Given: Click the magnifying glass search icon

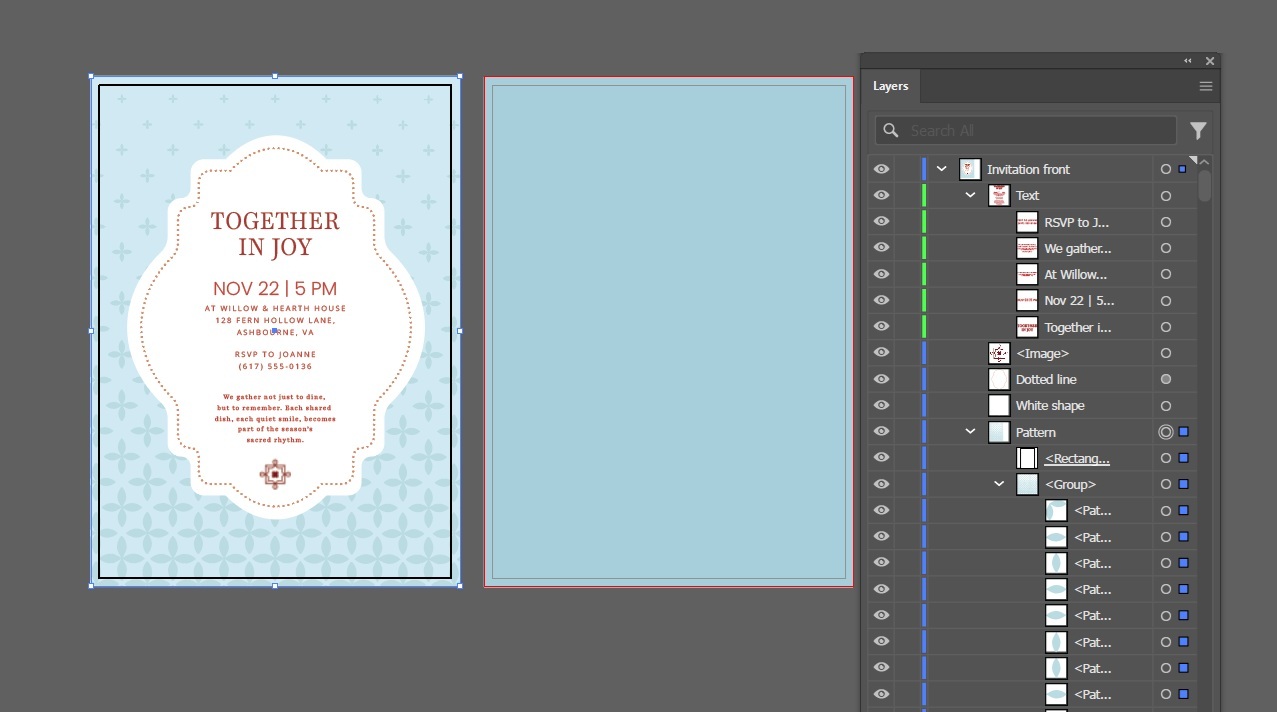Looking at the screenshot, I should coord(890,130).
